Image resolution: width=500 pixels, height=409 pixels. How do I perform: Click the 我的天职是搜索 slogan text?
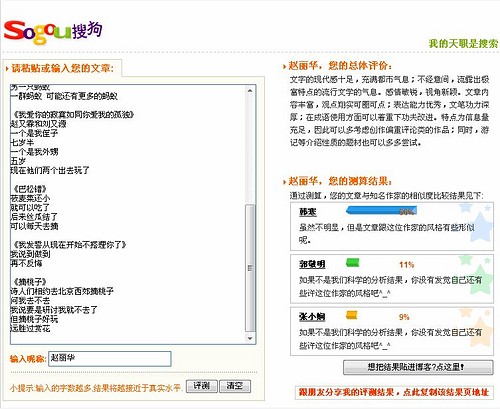click(463, 44)
